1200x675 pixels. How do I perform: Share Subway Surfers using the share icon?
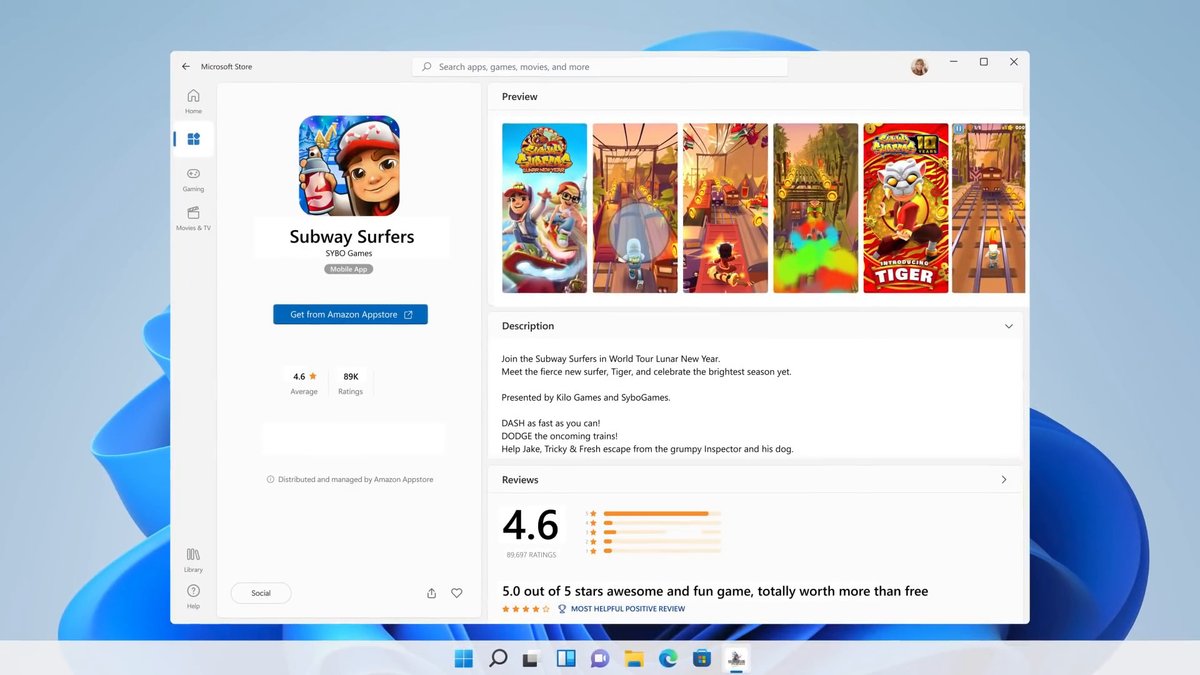pos(431,592)
